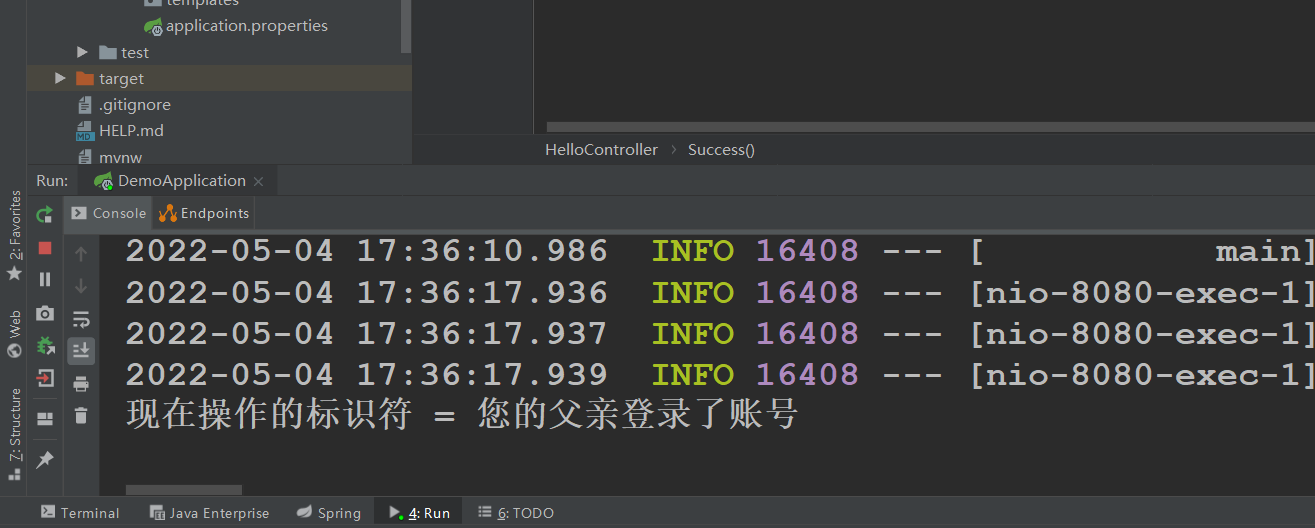The width and height of the screenshot is (1315, 528).
Task: Expand the test folder arrow
Action: click(x=83, y=52)
